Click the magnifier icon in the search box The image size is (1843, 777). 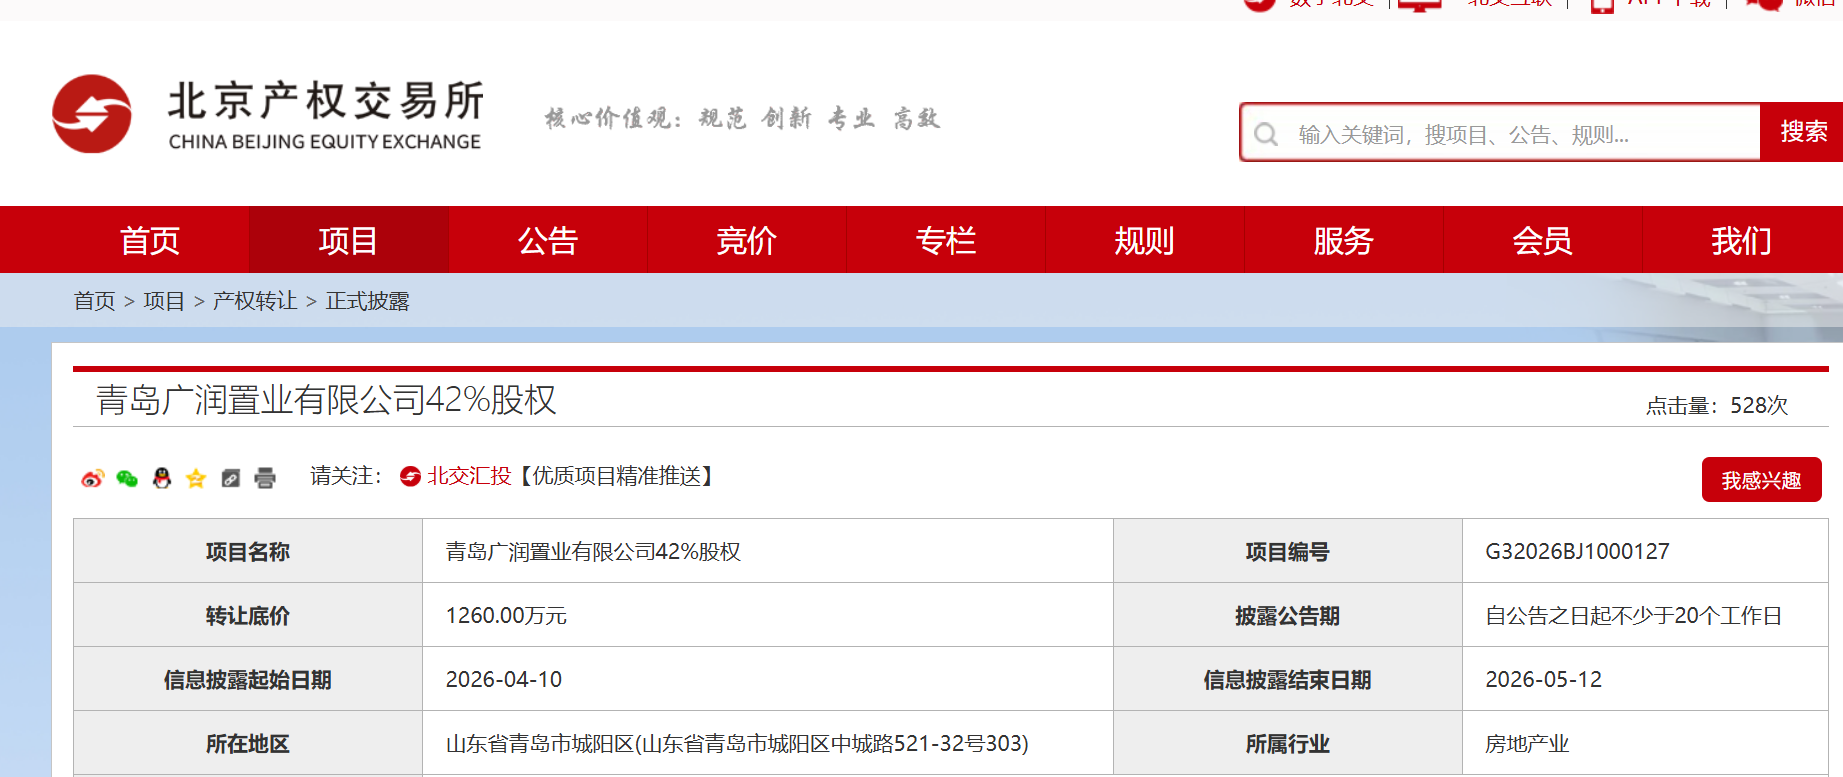click(1266, 134)
